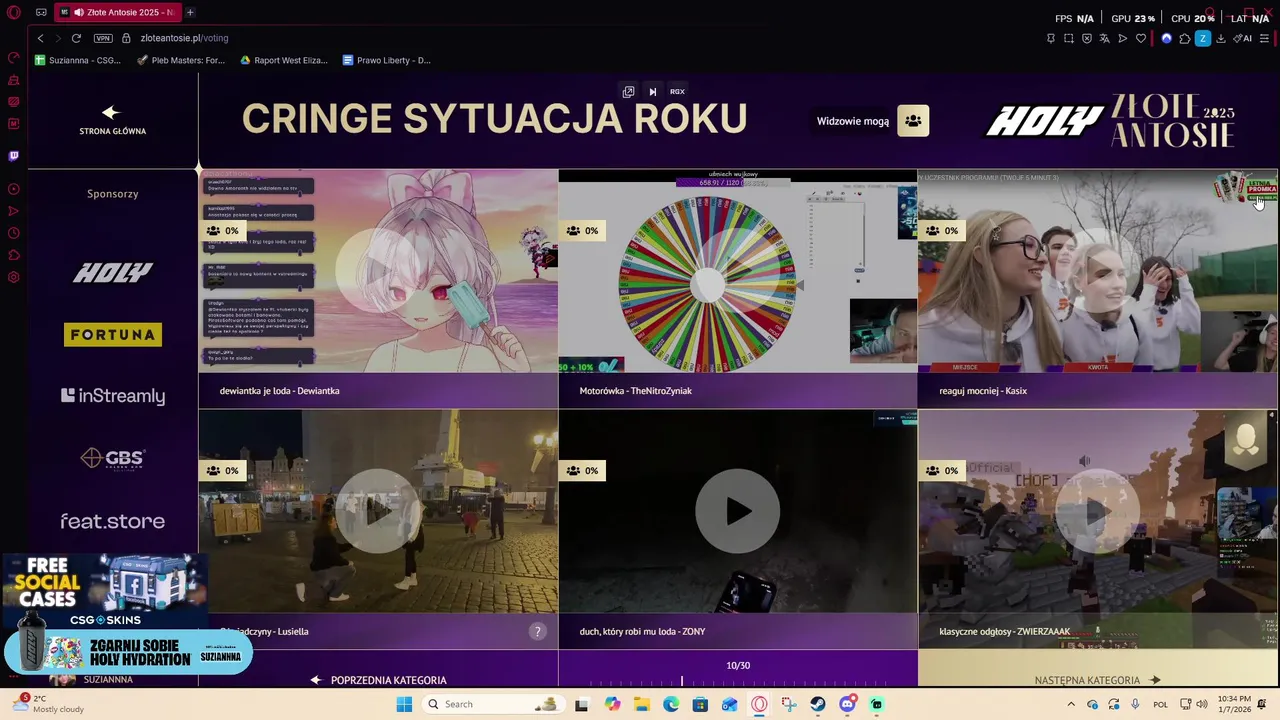Viewport: 1280px width, 720px height.
Task: Click the blue Z extension icon
Action: (1202, 38)
